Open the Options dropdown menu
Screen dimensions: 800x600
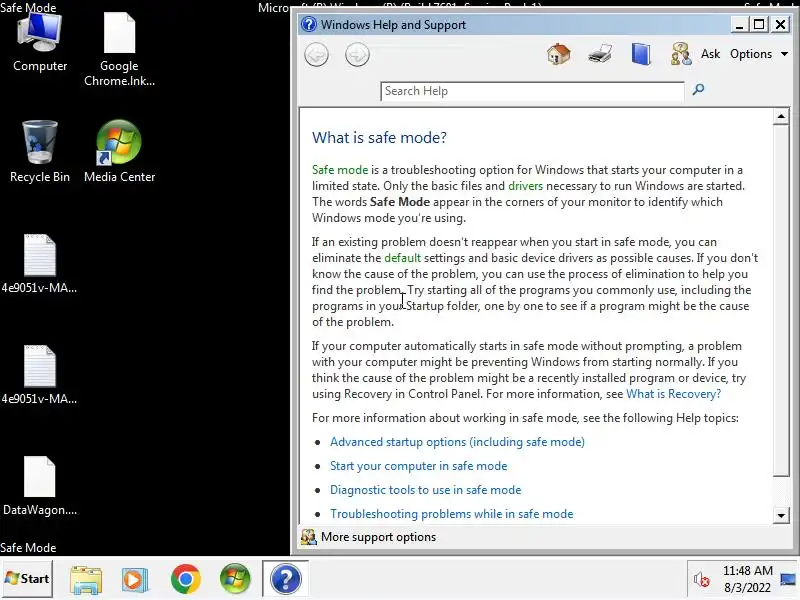(x=759, y=54)
